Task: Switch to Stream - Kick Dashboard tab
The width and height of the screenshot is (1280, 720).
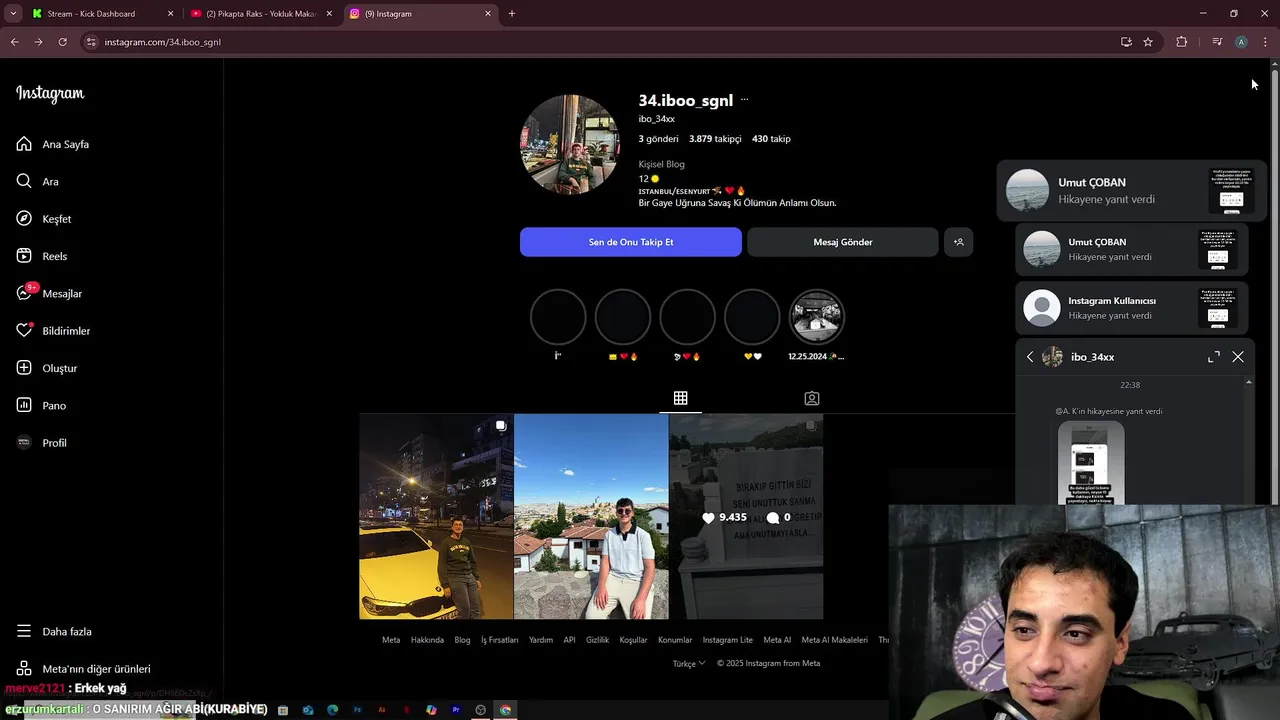Action: click(101, 14)
